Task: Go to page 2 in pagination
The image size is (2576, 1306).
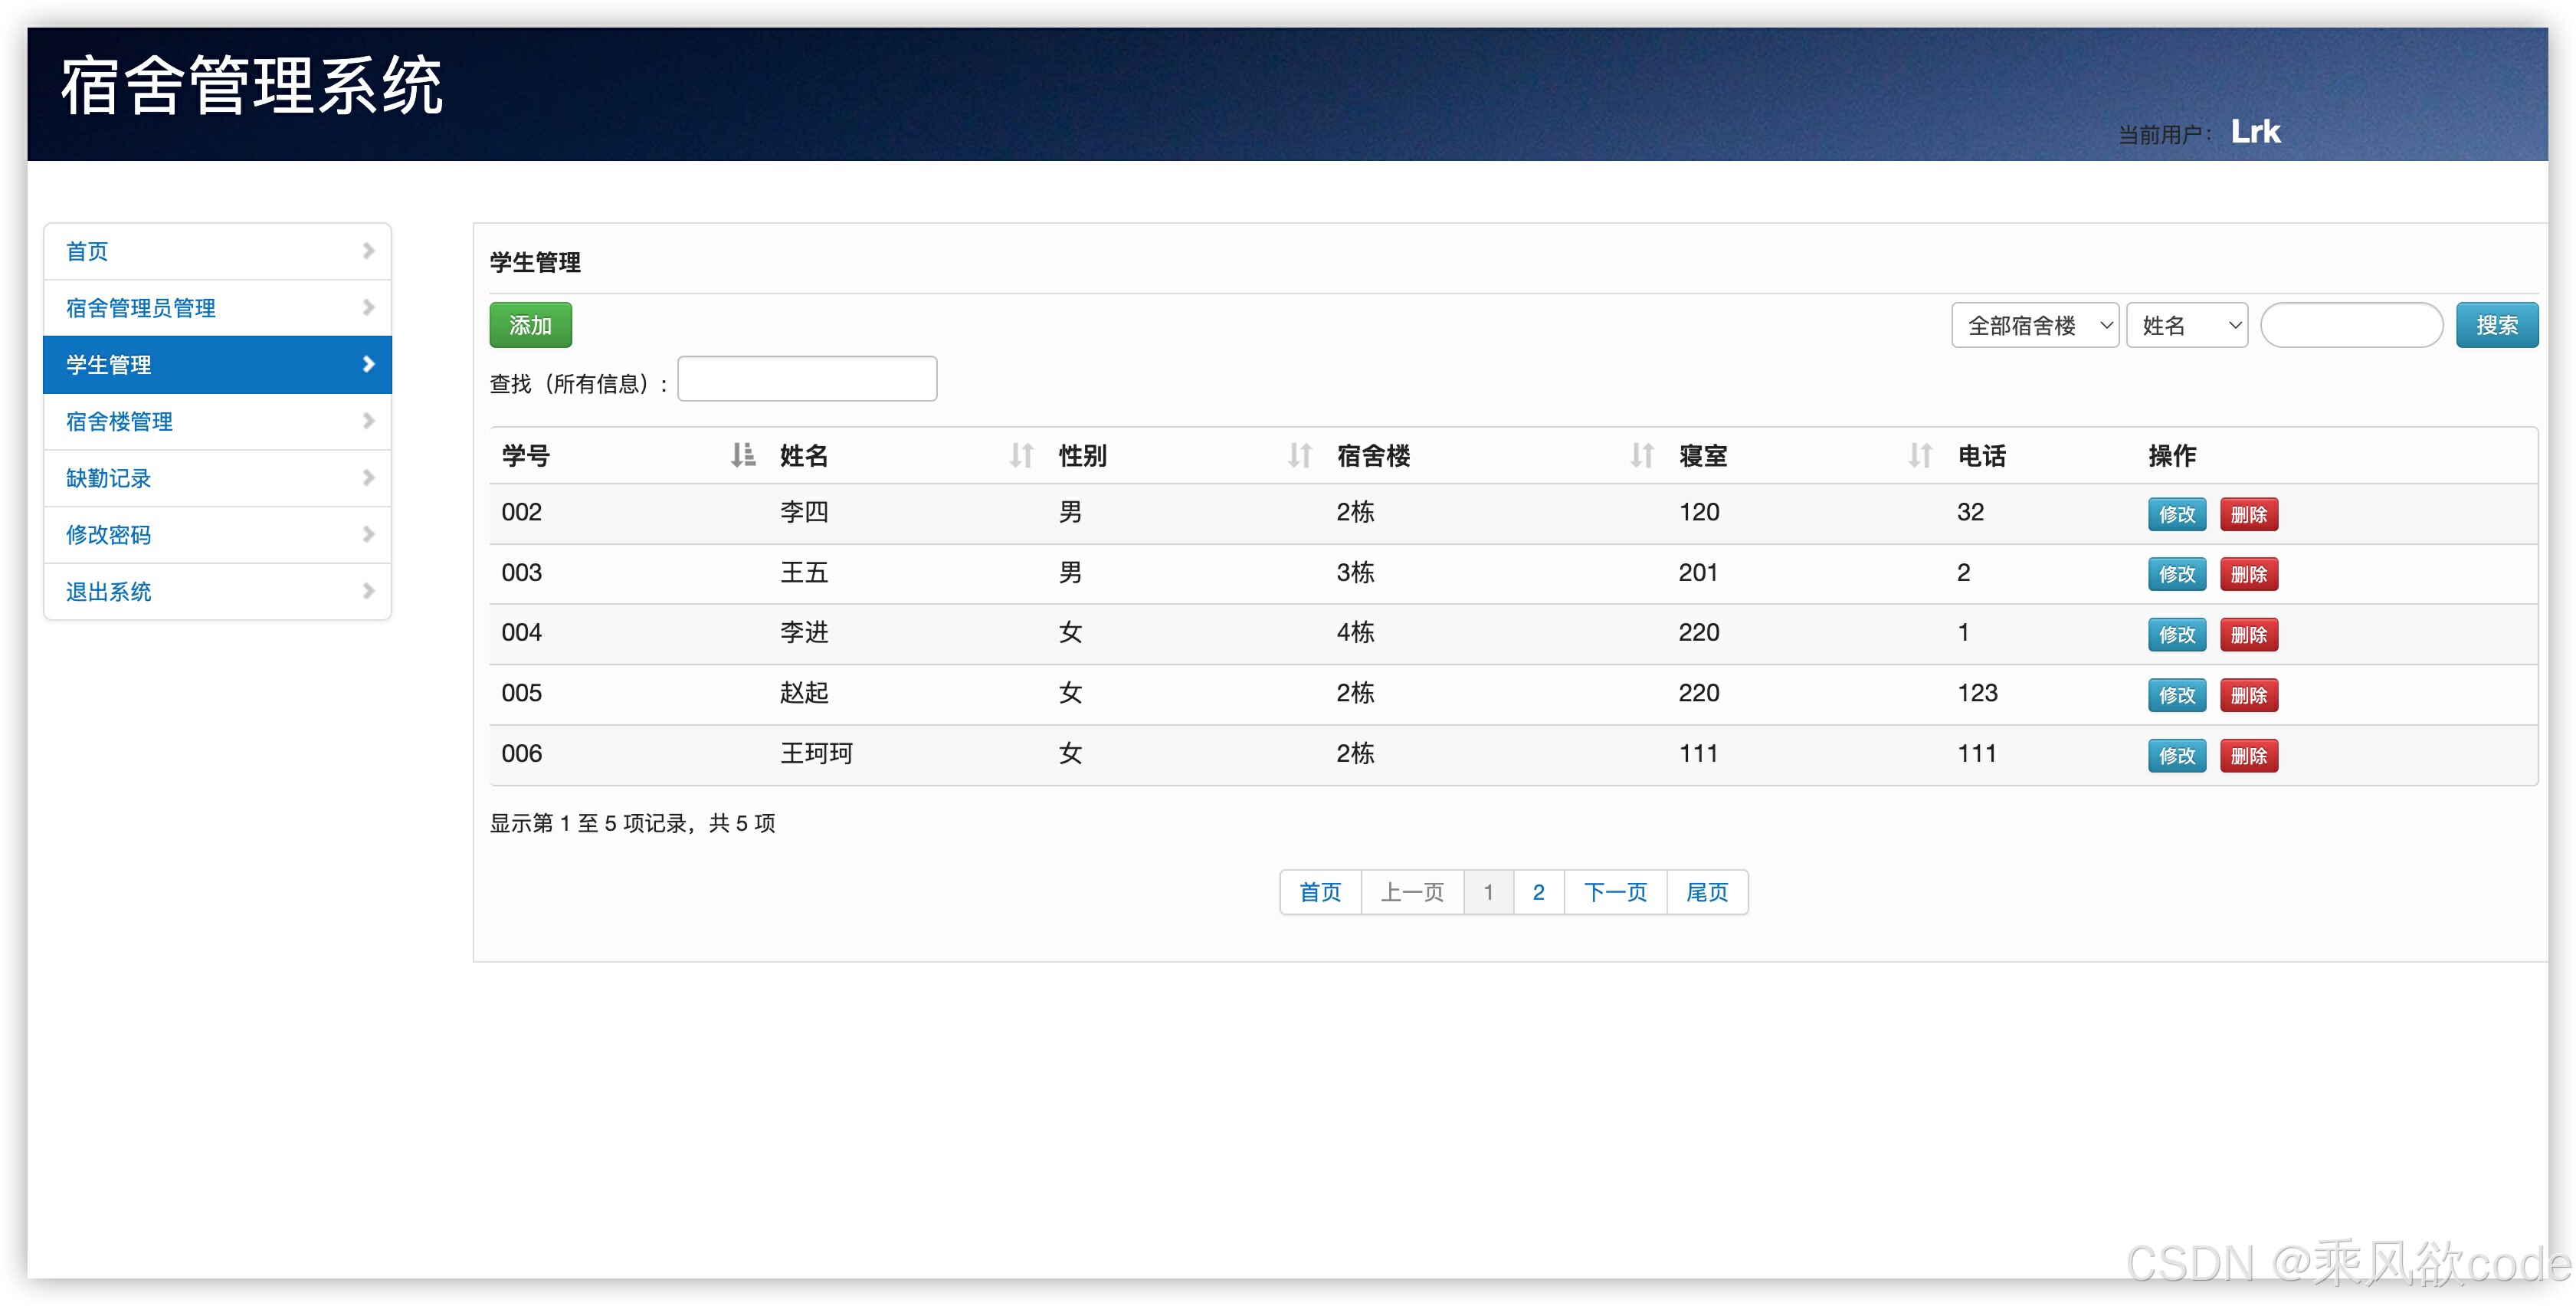Action: click(1538, 892)
